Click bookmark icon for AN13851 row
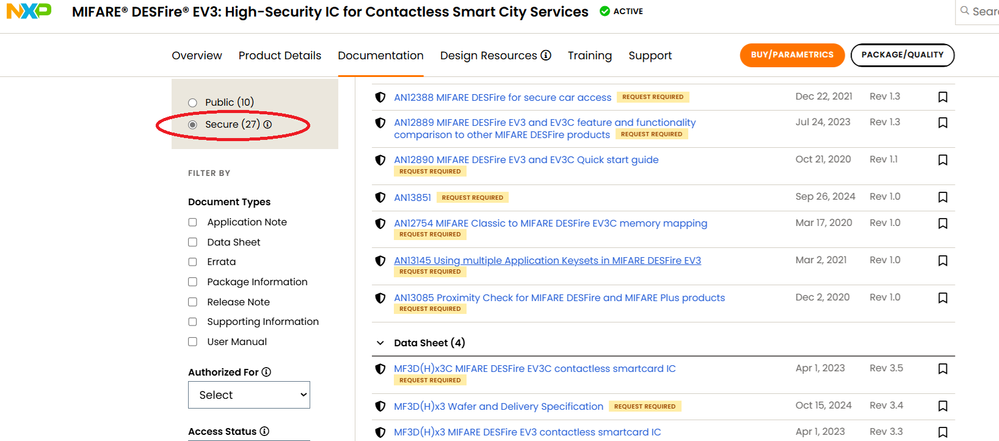 tap(942, 197)
